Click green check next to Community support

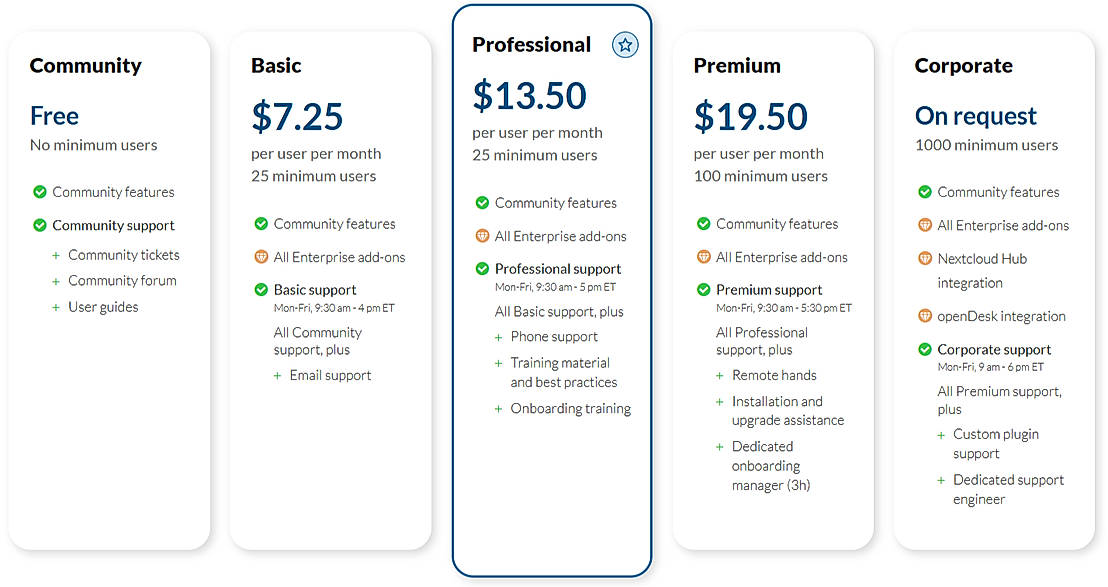pos(40,225)
